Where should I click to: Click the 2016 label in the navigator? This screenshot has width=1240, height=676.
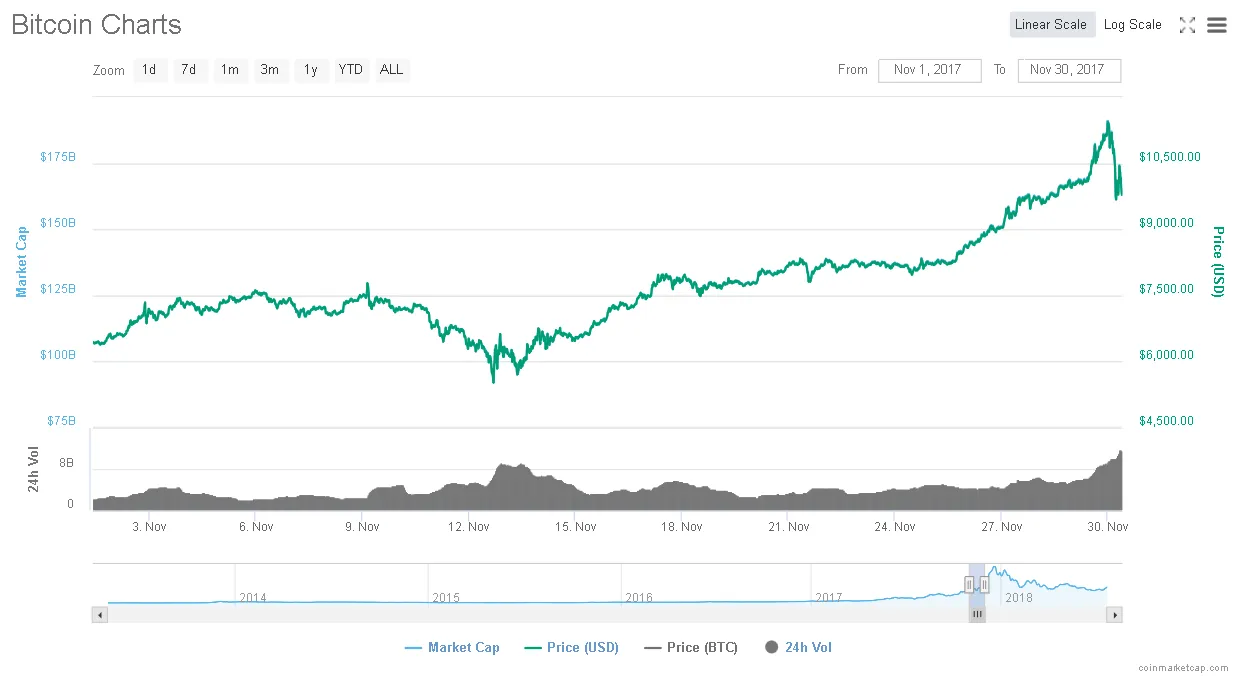tap(639, 598)
